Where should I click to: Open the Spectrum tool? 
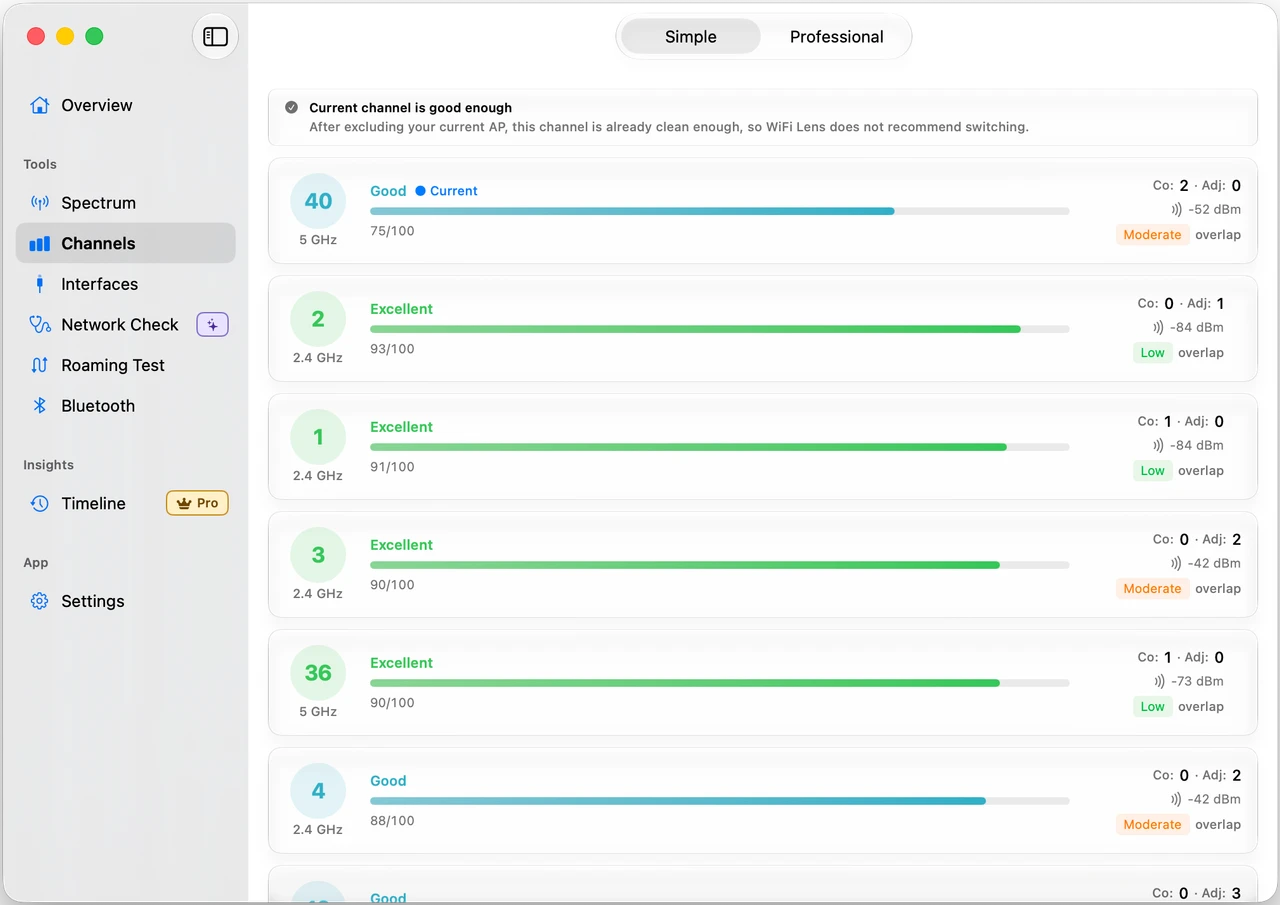click(126, 203)
